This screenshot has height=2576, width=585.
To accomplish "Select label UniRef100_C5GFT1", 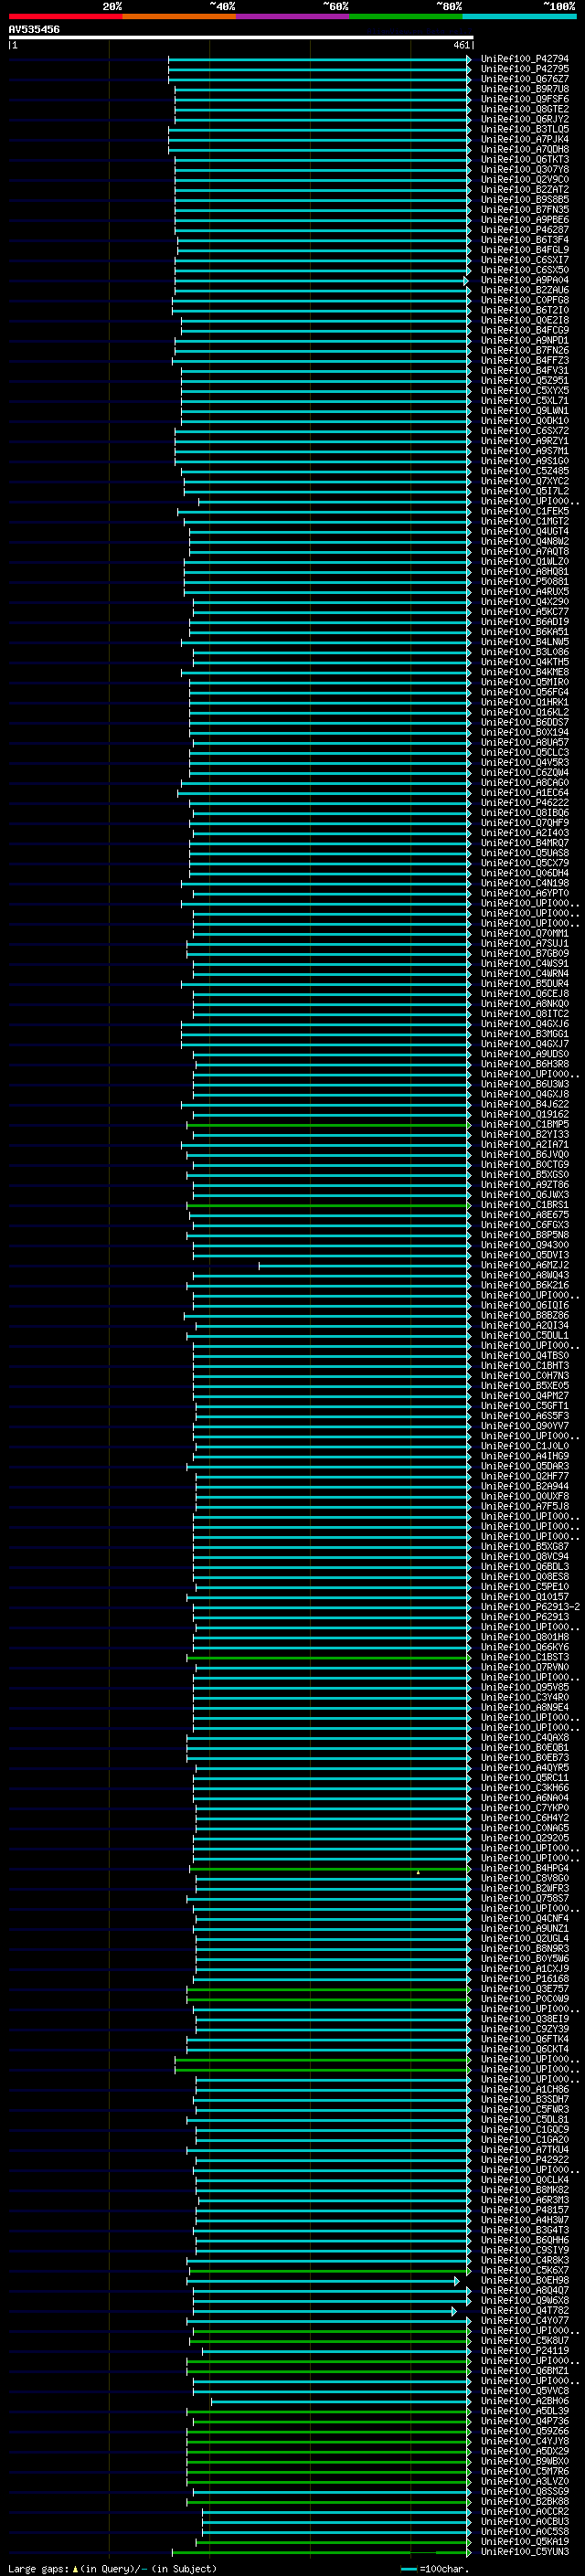I will pyautogui.click(x=525, y=1405).
